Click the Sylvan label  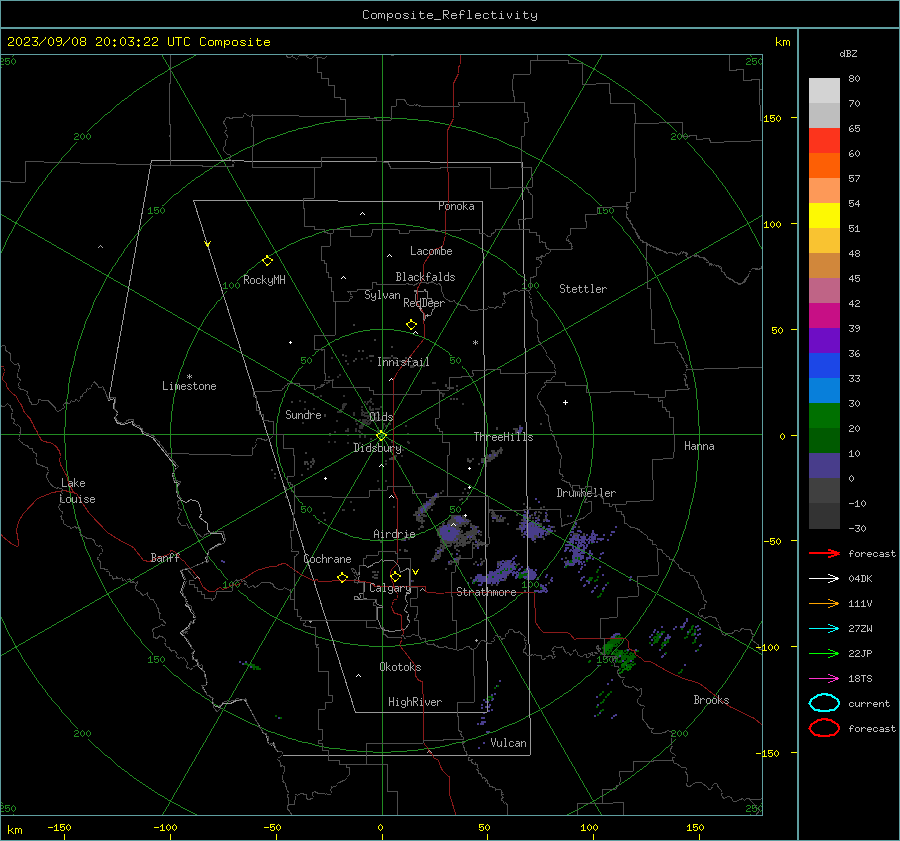382,295
